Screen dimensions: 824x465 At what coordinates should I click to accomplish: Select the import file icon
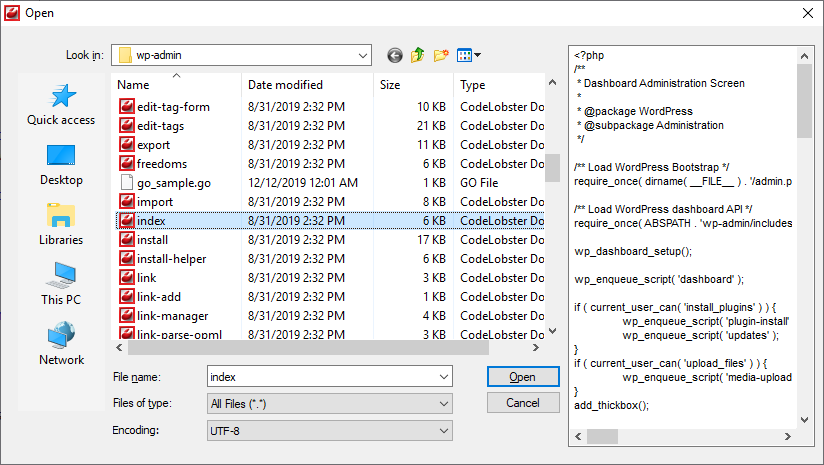click(127, 201)
